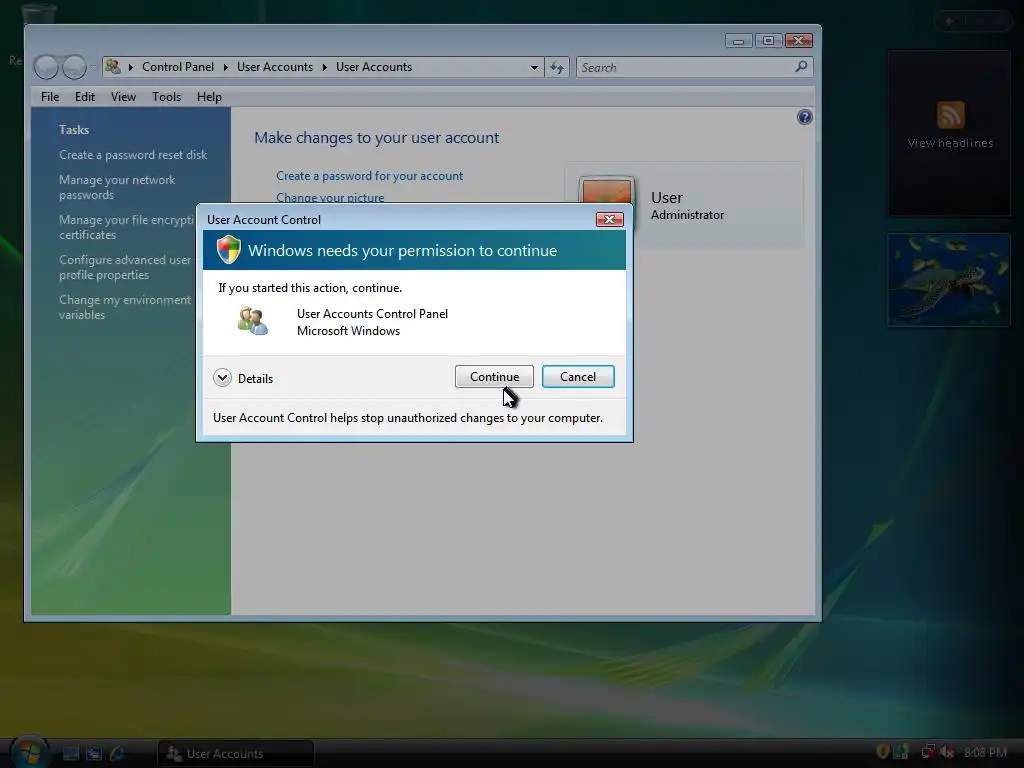
Task: Open Configure advanced user profile properties
Action: pyautogui.click(x=125, y=267)
